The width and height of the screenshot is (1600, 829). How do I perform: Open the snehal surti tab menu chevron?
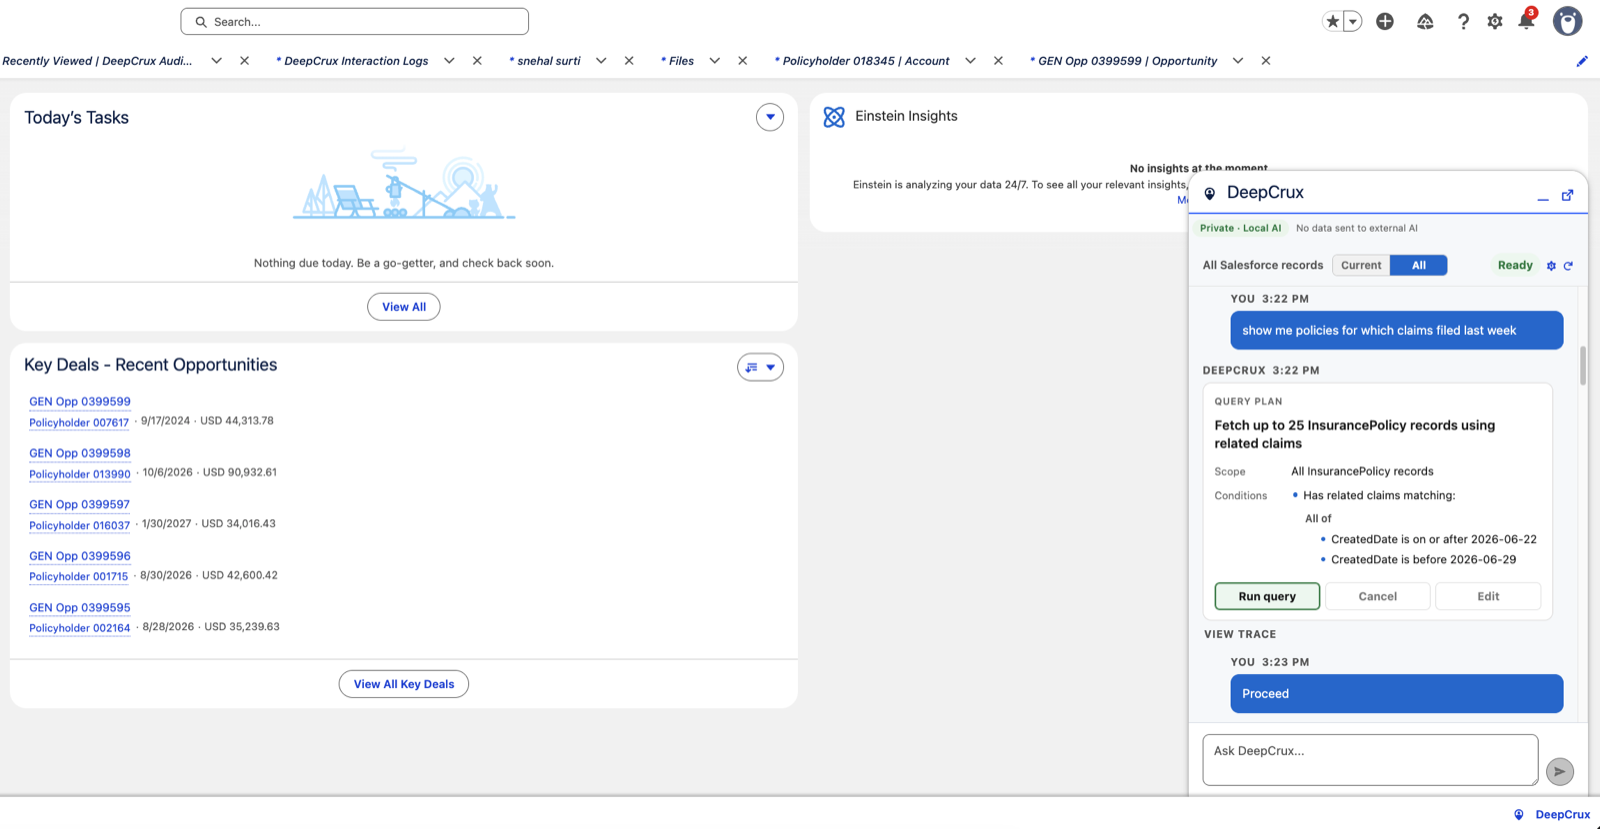click(601, 61)
